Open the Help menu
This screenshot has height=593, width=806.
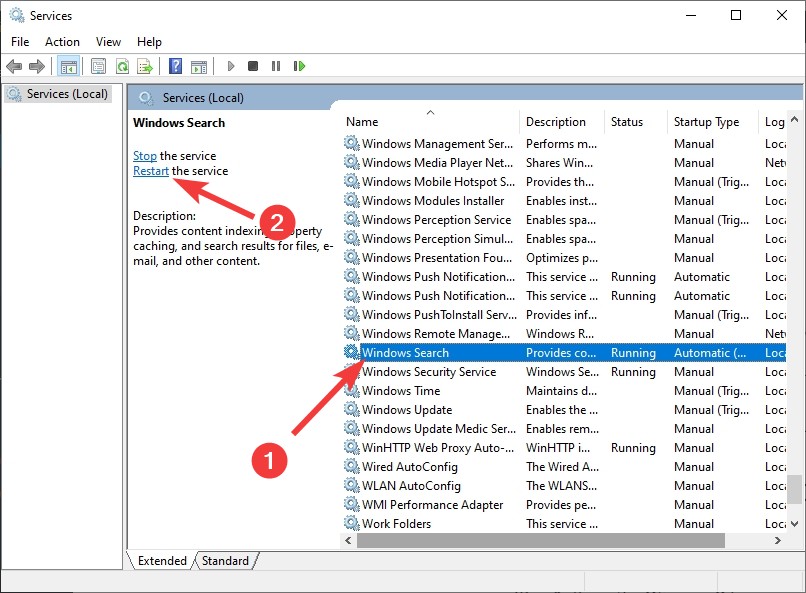point(149,42)
